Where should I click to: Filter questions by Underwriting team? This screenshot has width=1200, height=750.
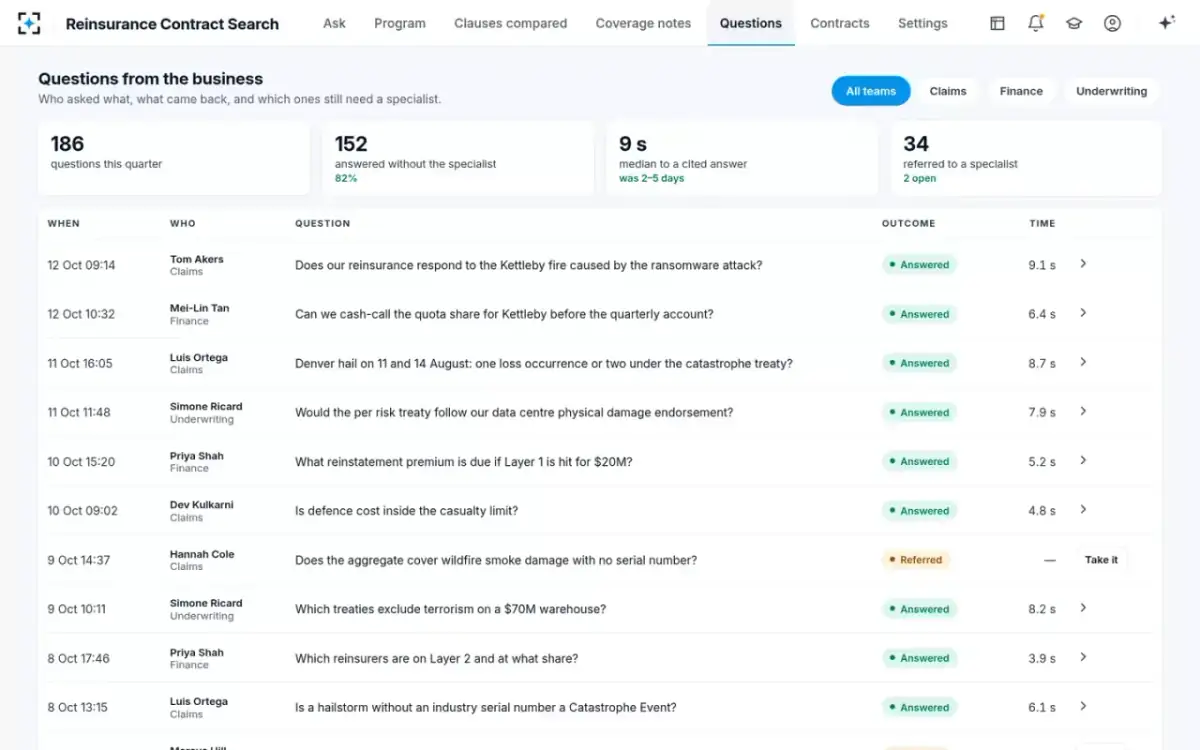click(1111, 91)
